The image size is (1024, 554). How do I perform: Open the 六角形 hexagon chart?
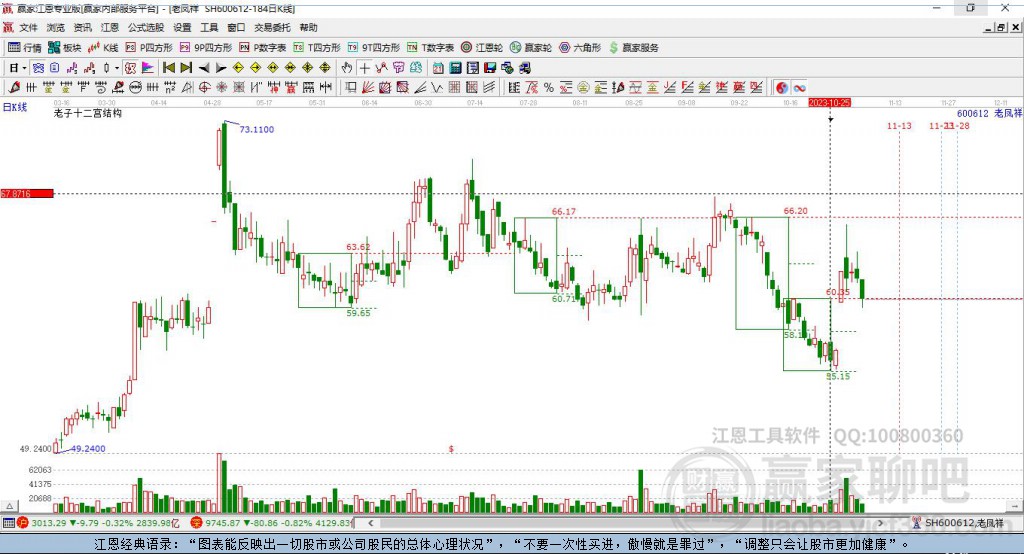coord(580,48)
